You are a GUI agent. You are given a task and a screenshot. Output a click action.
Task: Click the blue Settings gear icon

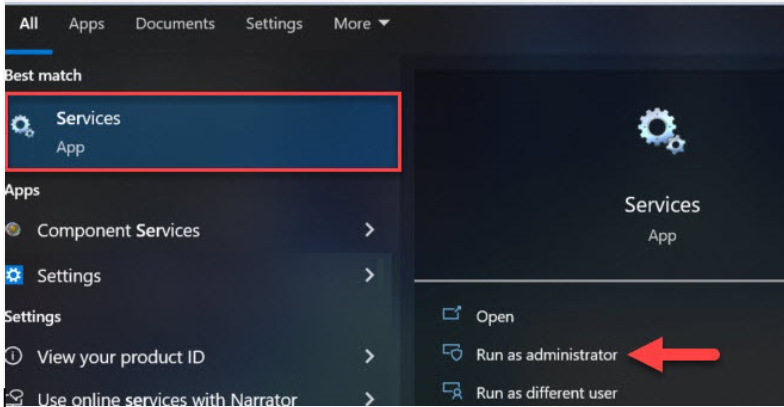tap(14, 275)
